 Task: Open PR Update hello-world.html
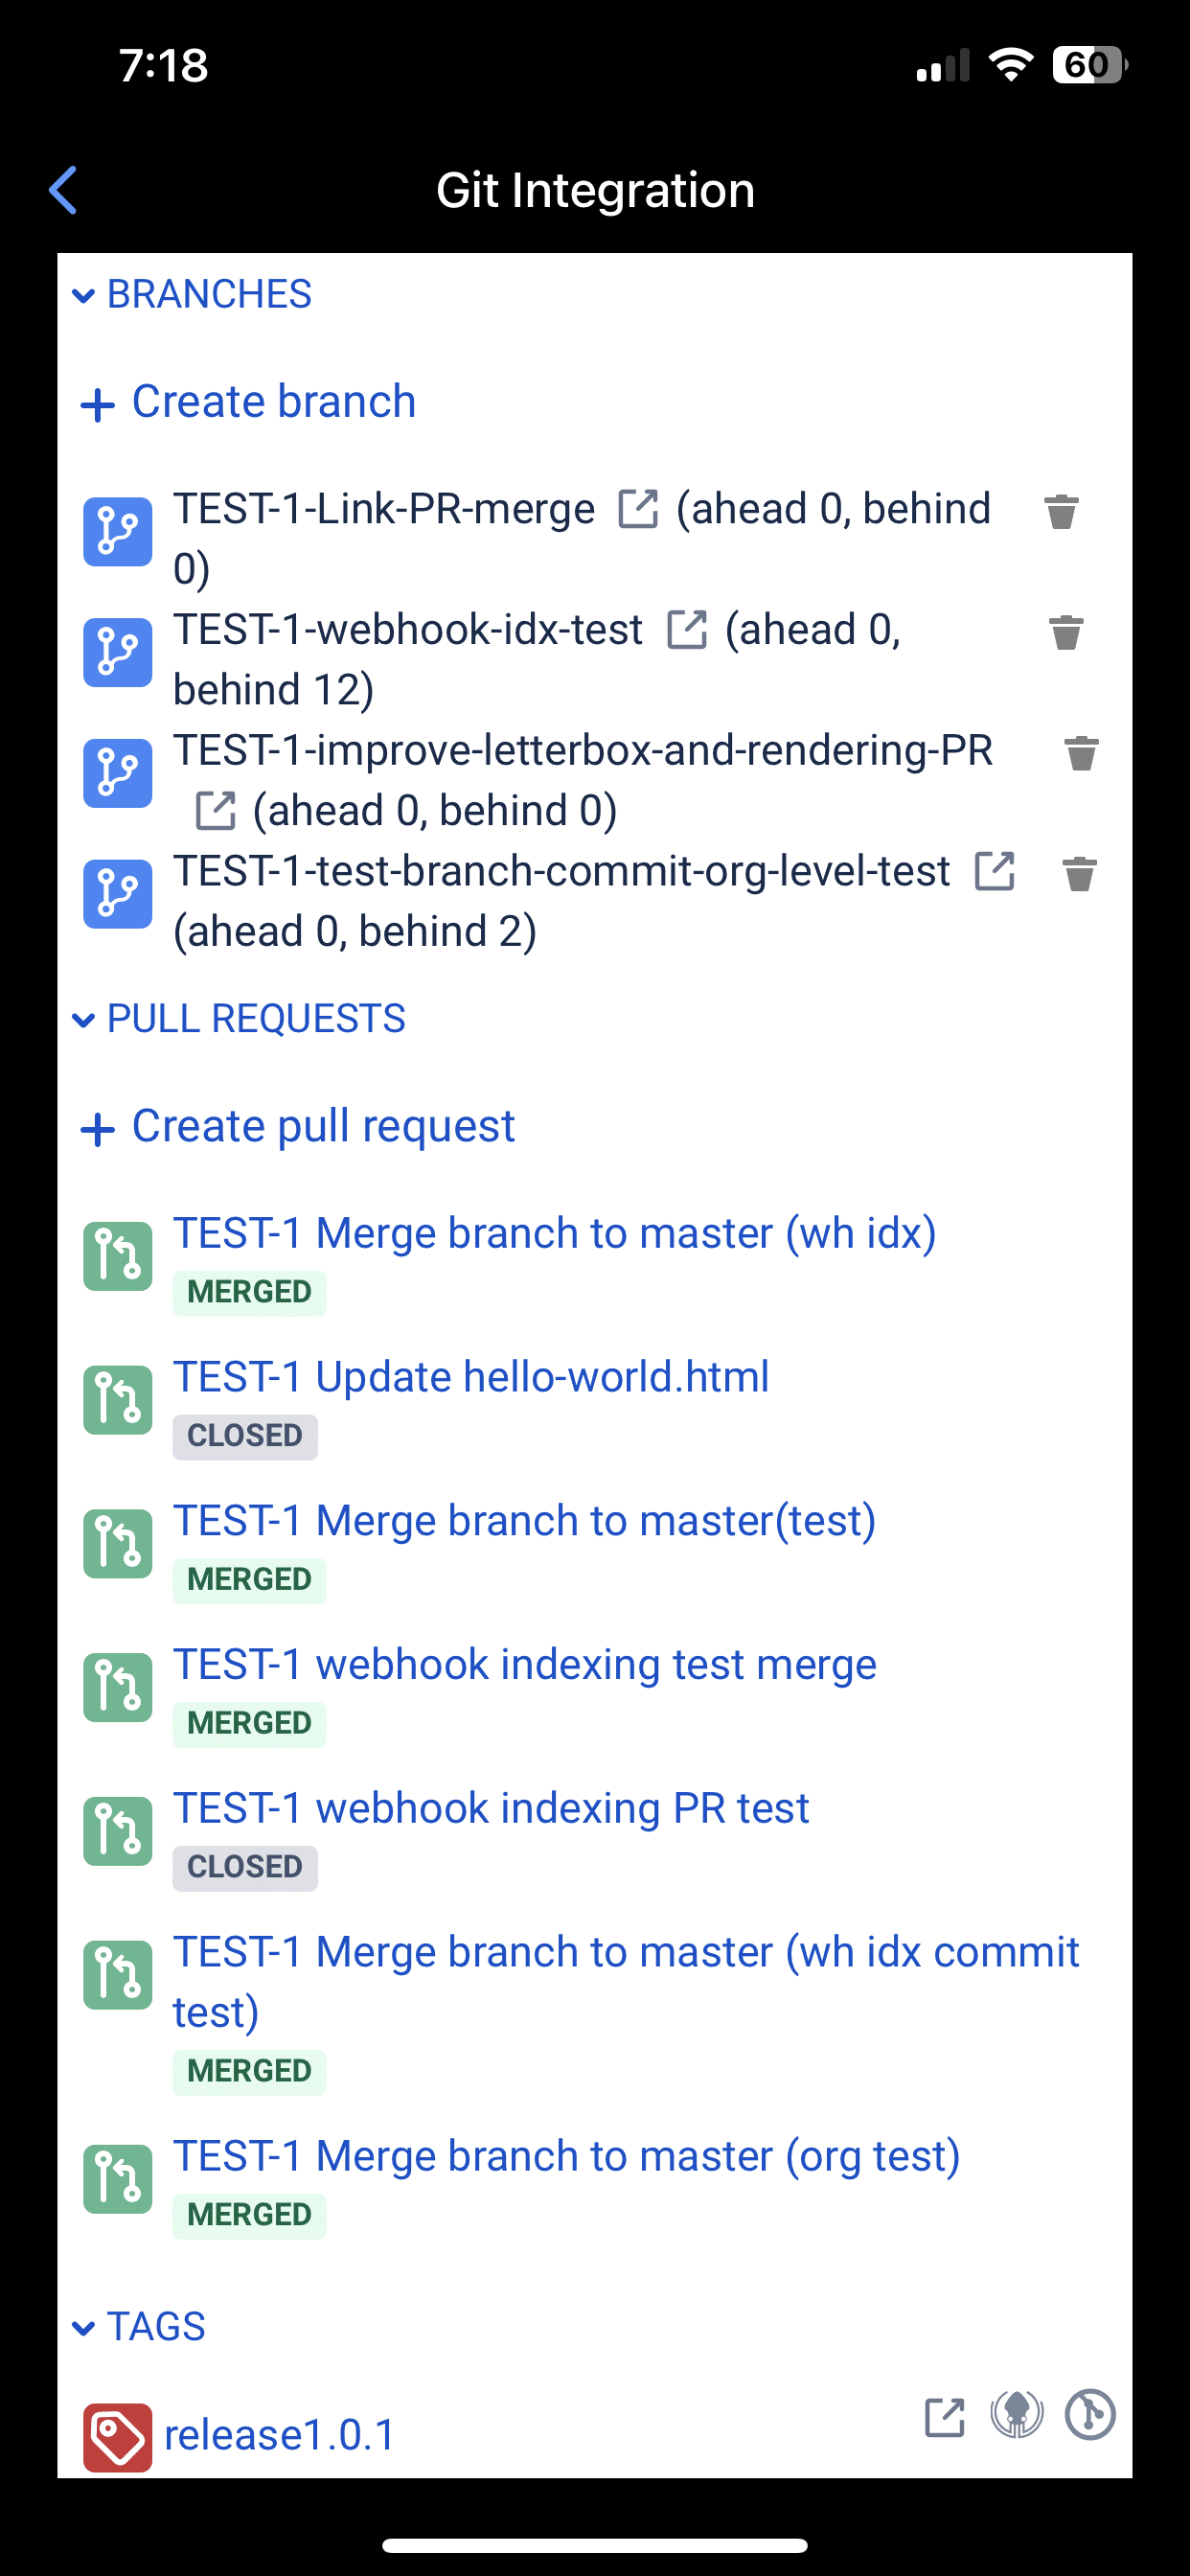471,1378
